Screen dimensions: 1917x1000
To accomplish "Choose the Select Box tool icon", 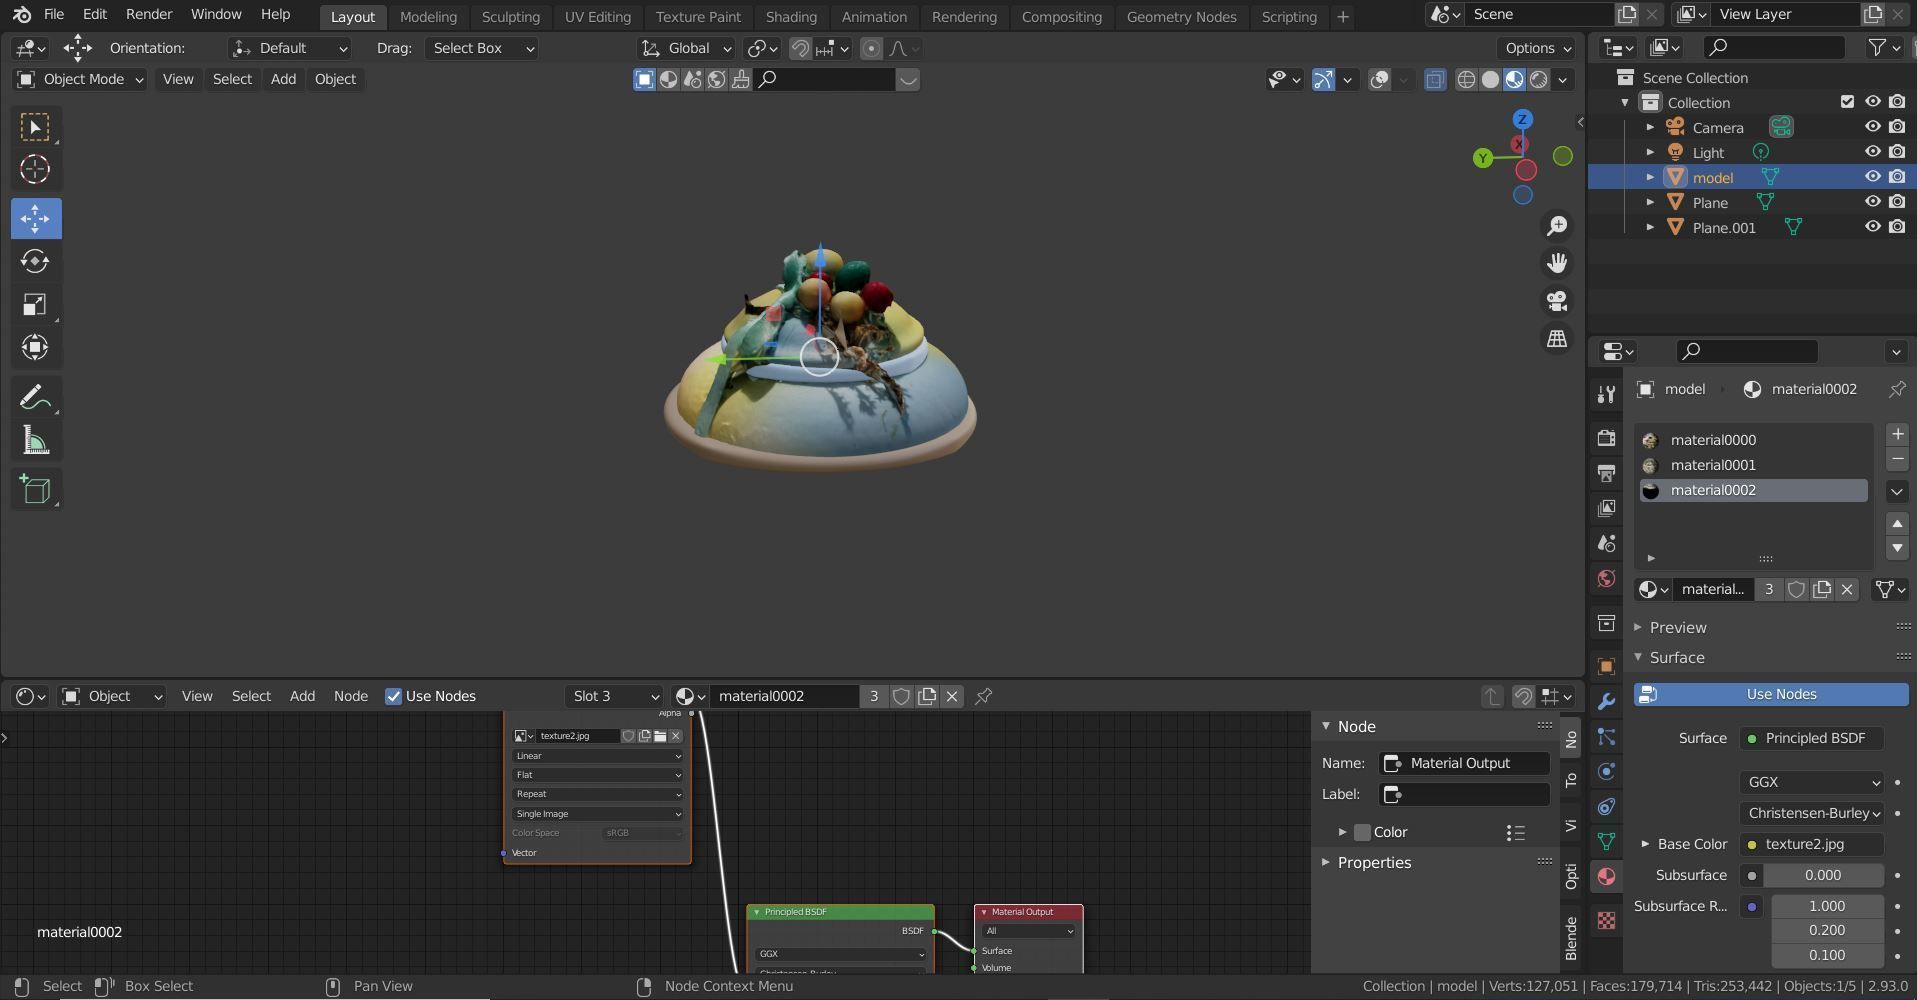I will pyautogui.click(x=35, y=127).
